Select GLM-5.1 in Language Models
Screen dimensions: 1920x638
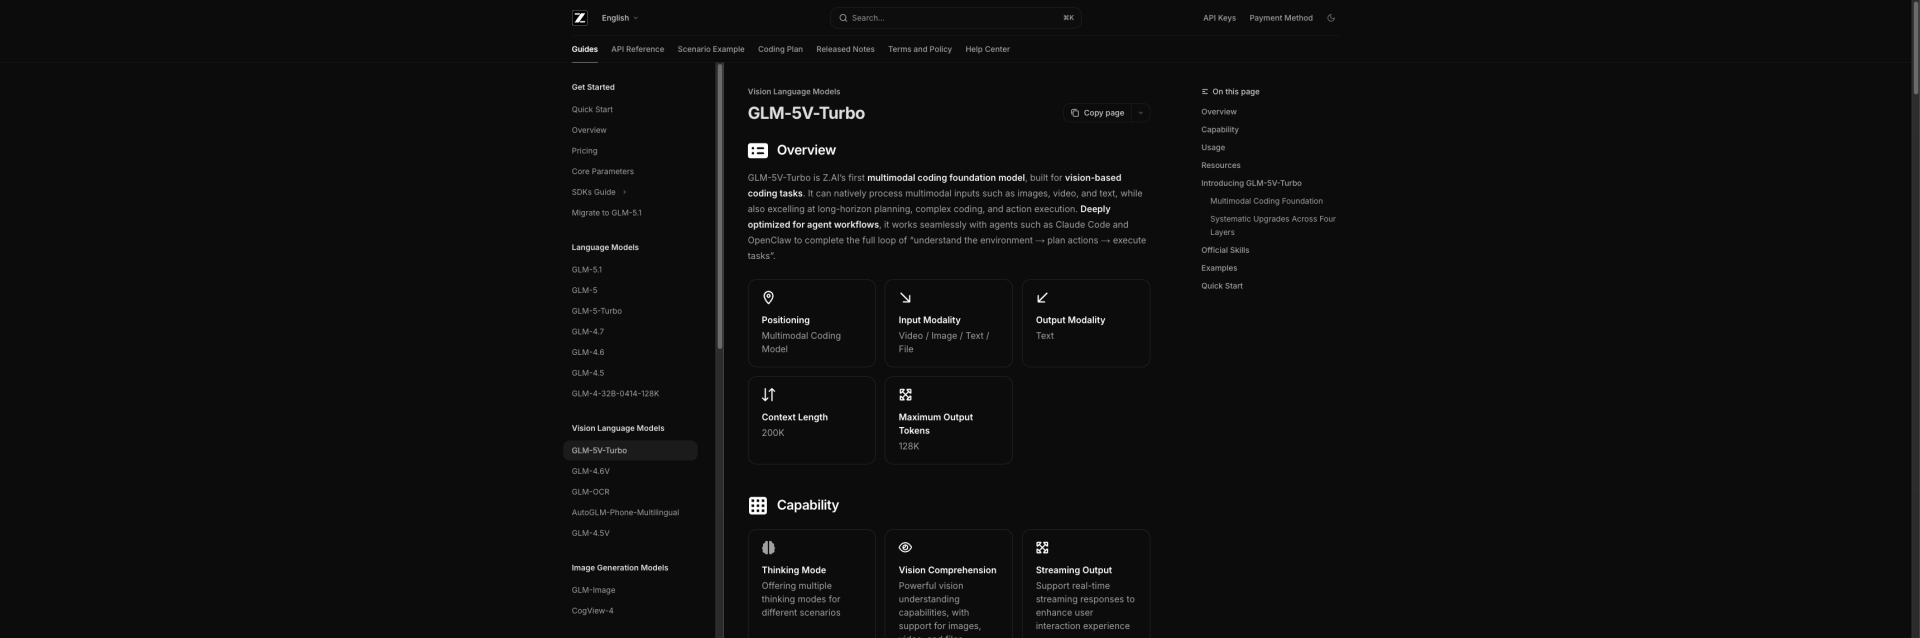coord(587,270)
